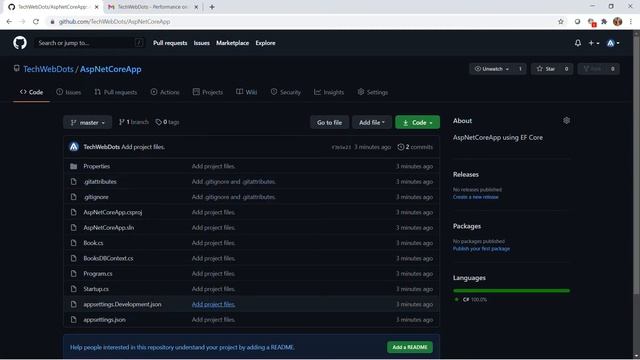Click the commits history clock icon
This screenshot has width=640, height=360.
click(x=401, y=147)
